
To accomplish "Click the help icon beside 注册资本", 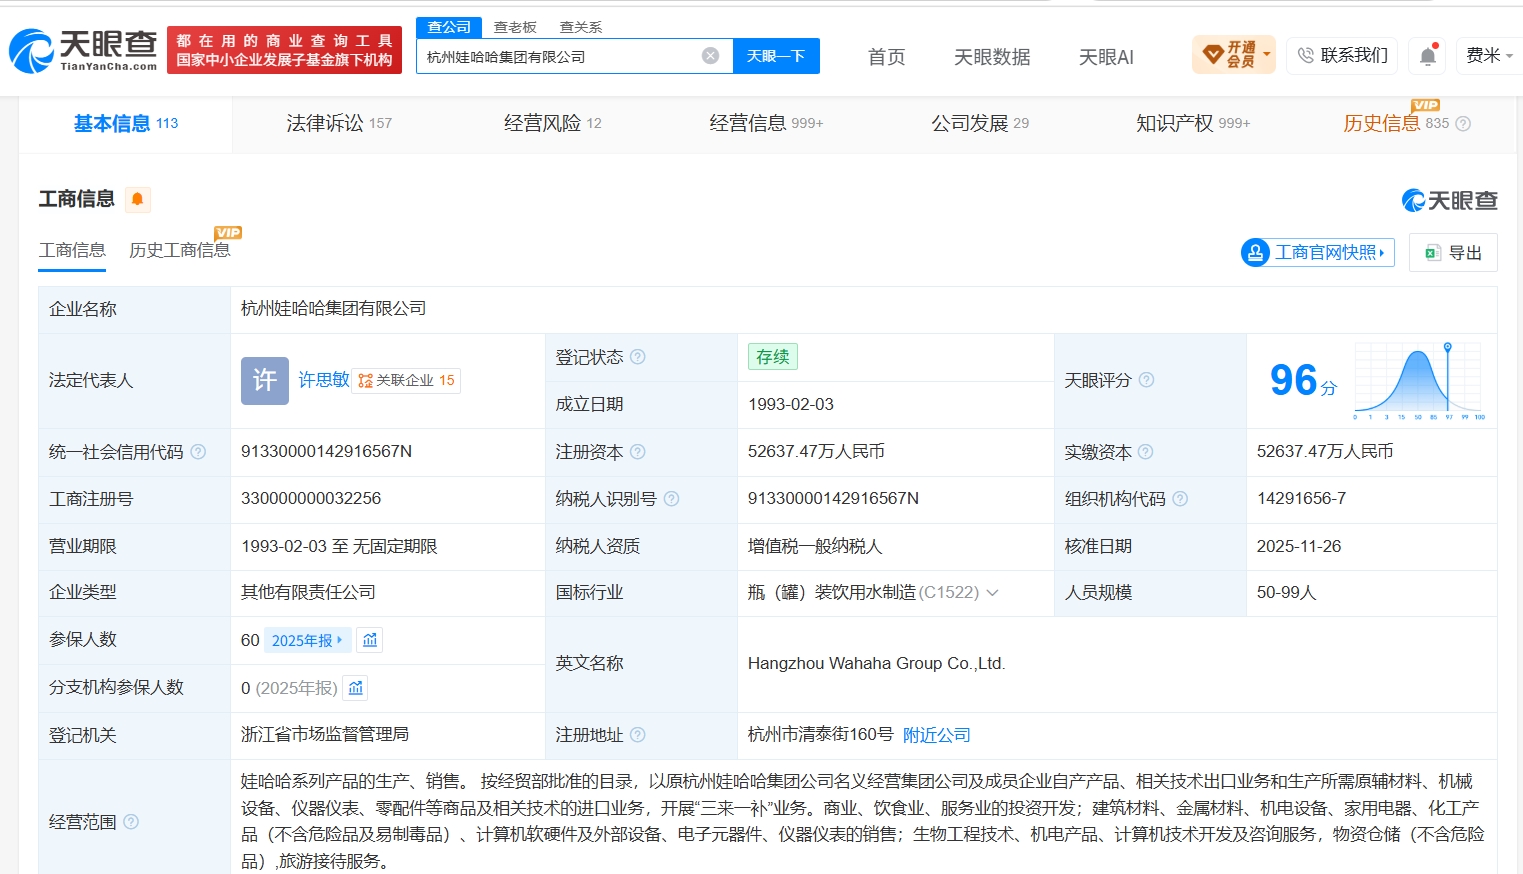I will (x=637, y=452).
